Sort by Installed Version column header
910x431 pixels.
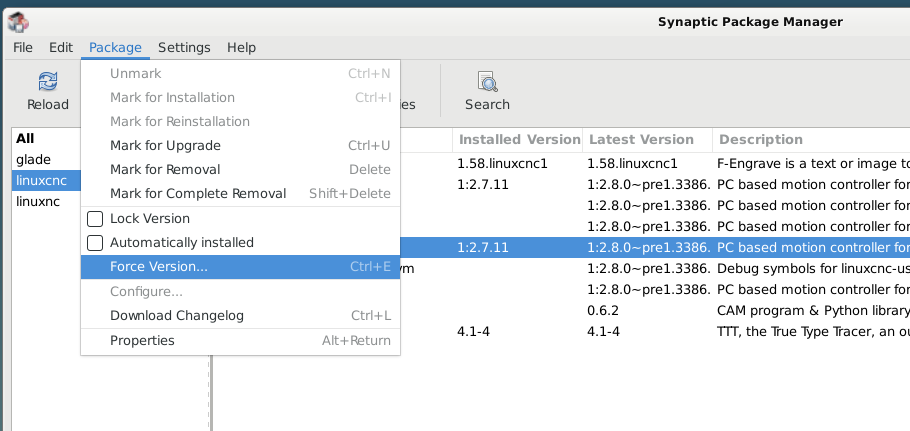point(518,140)
